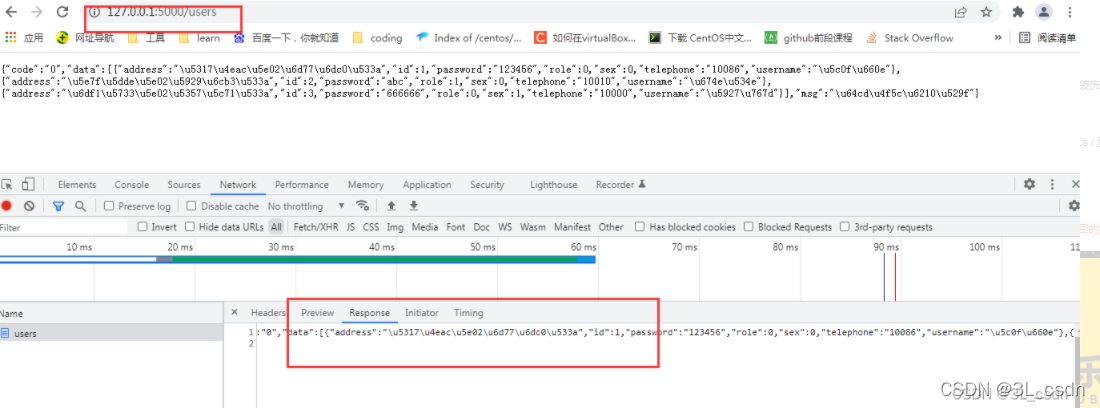Toggle the network filter funnel
This screenshot has width=1100, height=408.
point(58,206)
